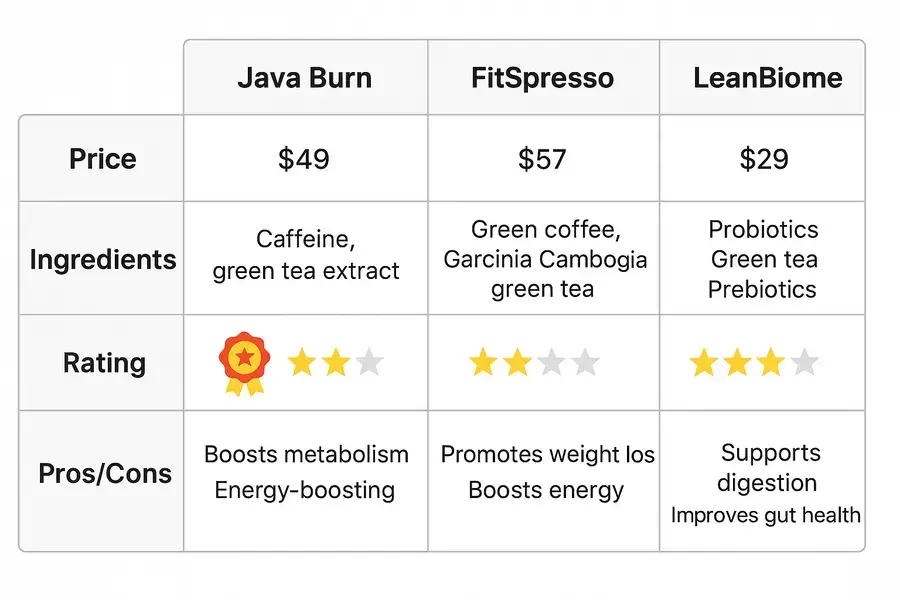Image resolution: width=900 pixels, height=600 pixels.
Task: Click the $57 price for FitSpresso
Action: [542, 159]
